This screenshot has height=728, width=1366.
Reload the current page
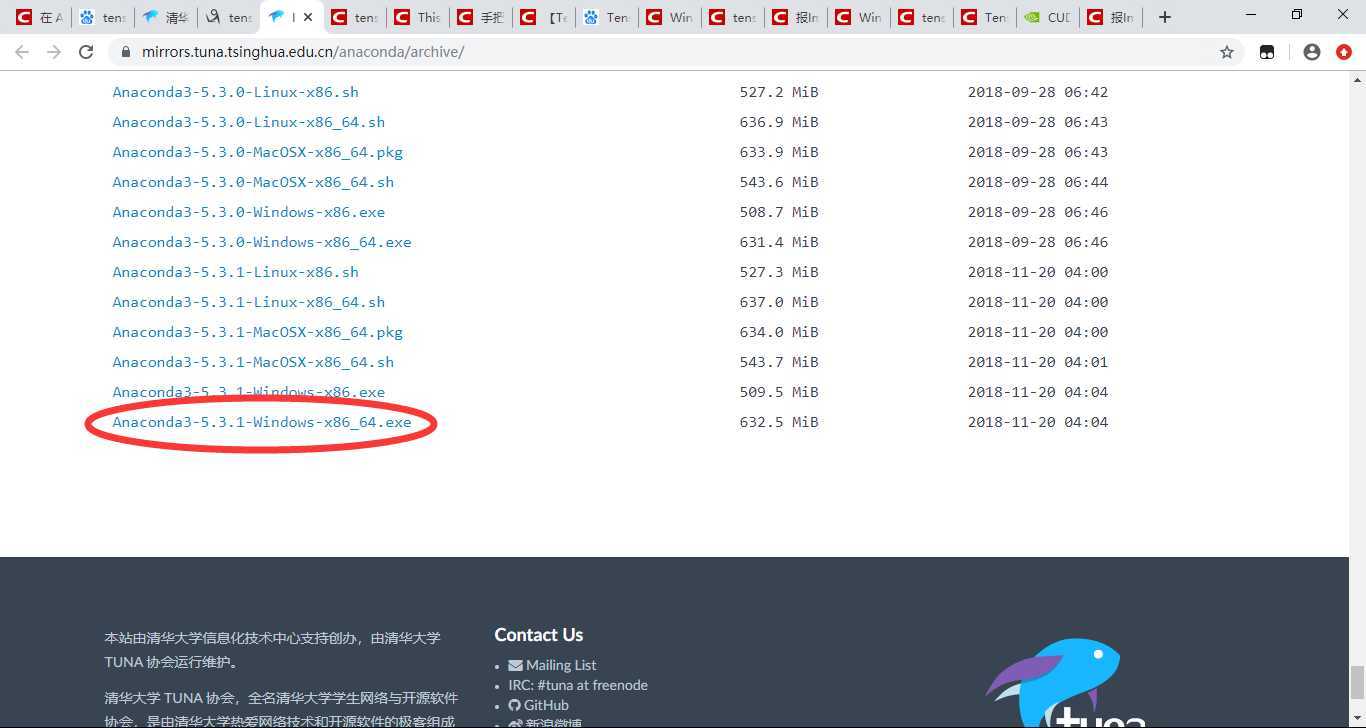click(x=86, y=52)
